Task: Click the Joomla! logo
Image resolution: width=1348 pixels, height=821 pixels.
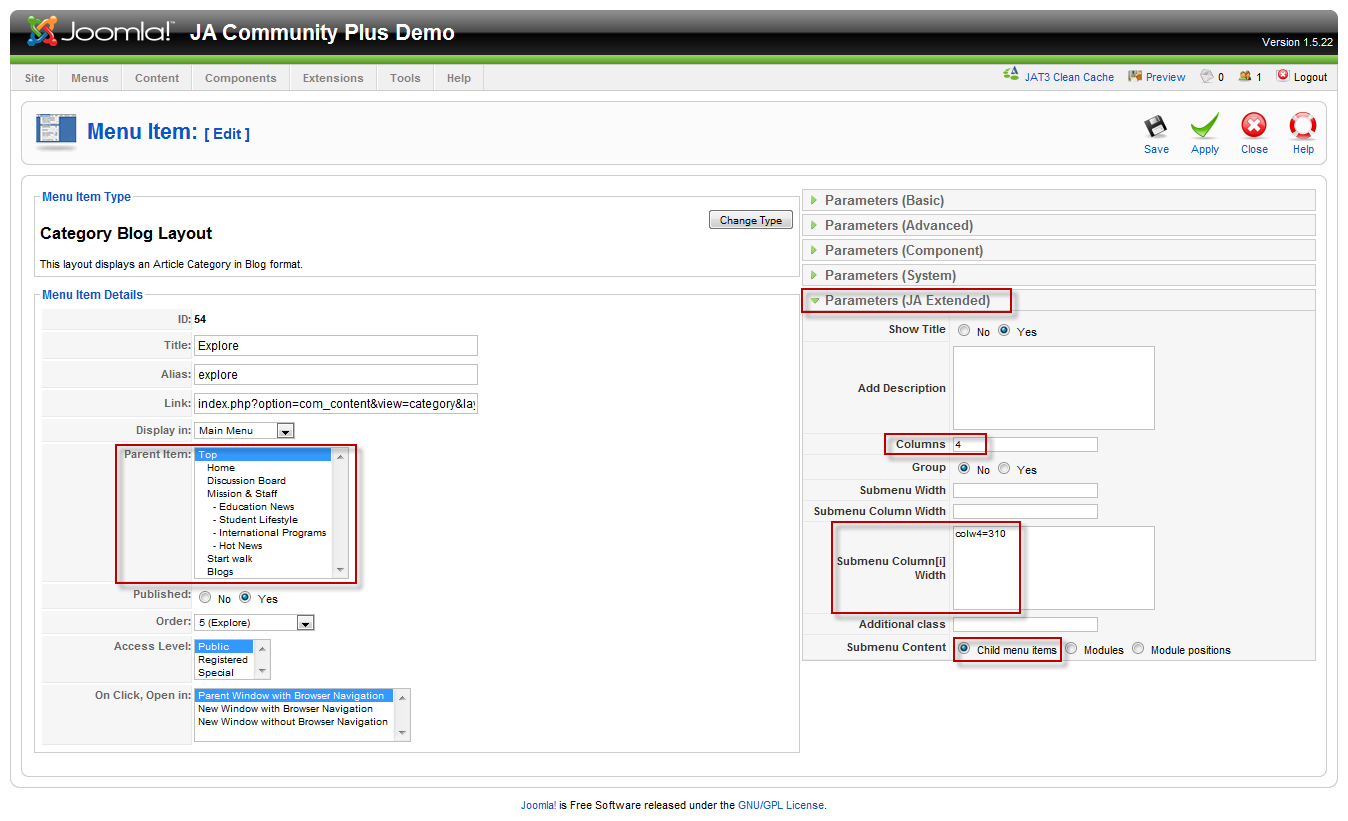Action: tap(100, 32)
